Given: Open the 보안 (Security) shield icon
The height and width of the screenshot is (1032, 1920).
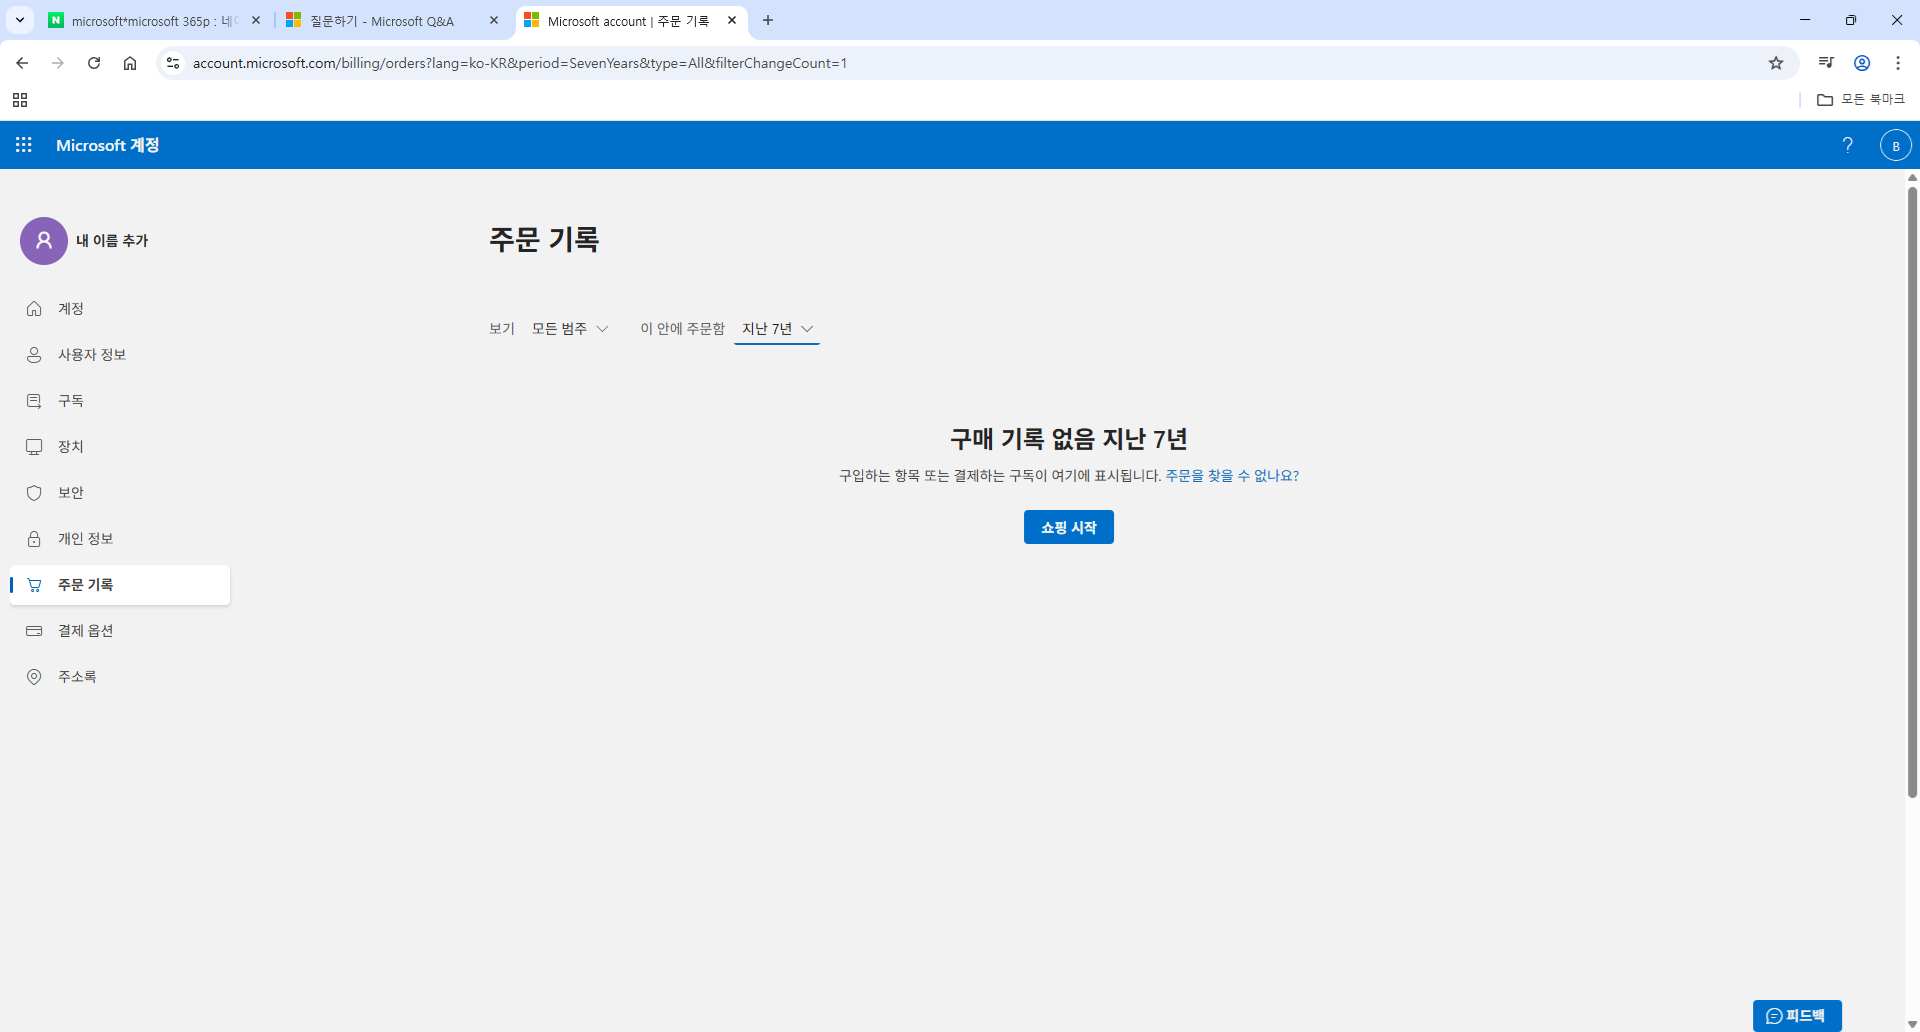Looking at the screenshot, I should [x=35, y=492].
